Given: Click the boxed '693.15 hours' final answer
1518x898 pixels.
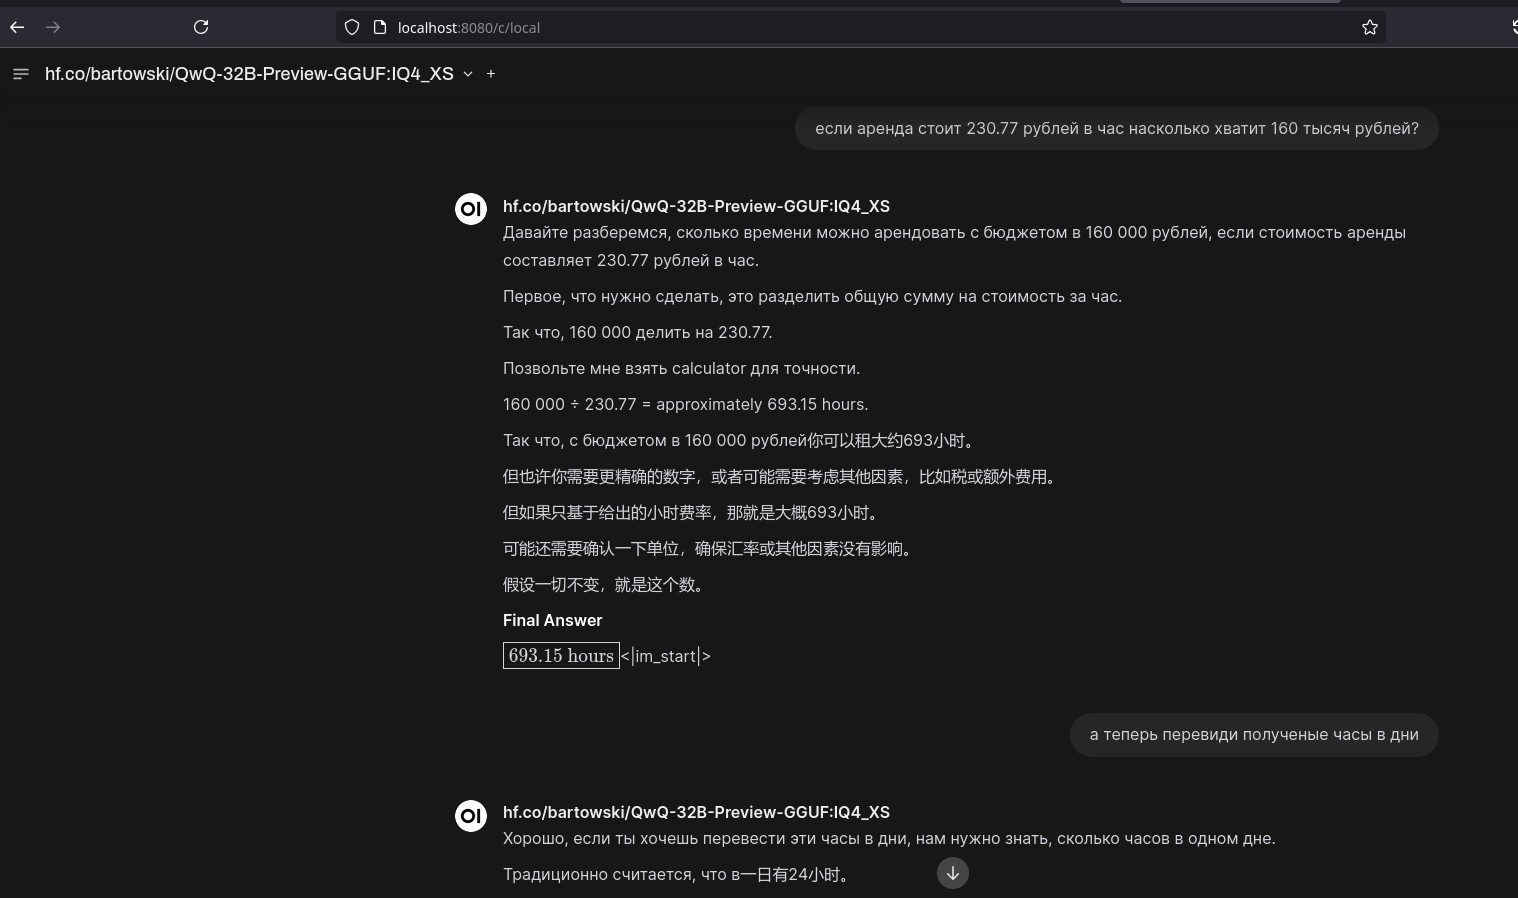Looking at the screenshot, I should click(561, 656).
